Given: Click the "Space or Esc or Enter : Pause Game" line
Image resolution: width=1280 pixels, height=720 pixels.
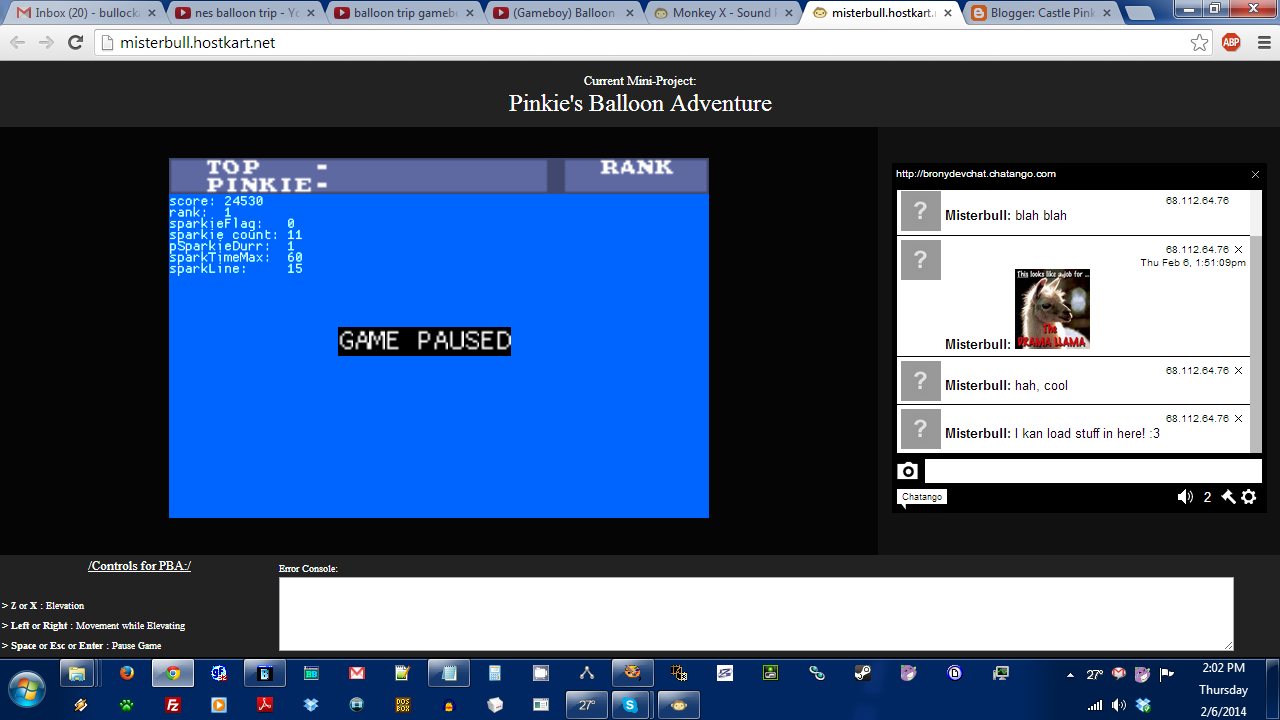Looking at the screenshot, I should [82, 646].
